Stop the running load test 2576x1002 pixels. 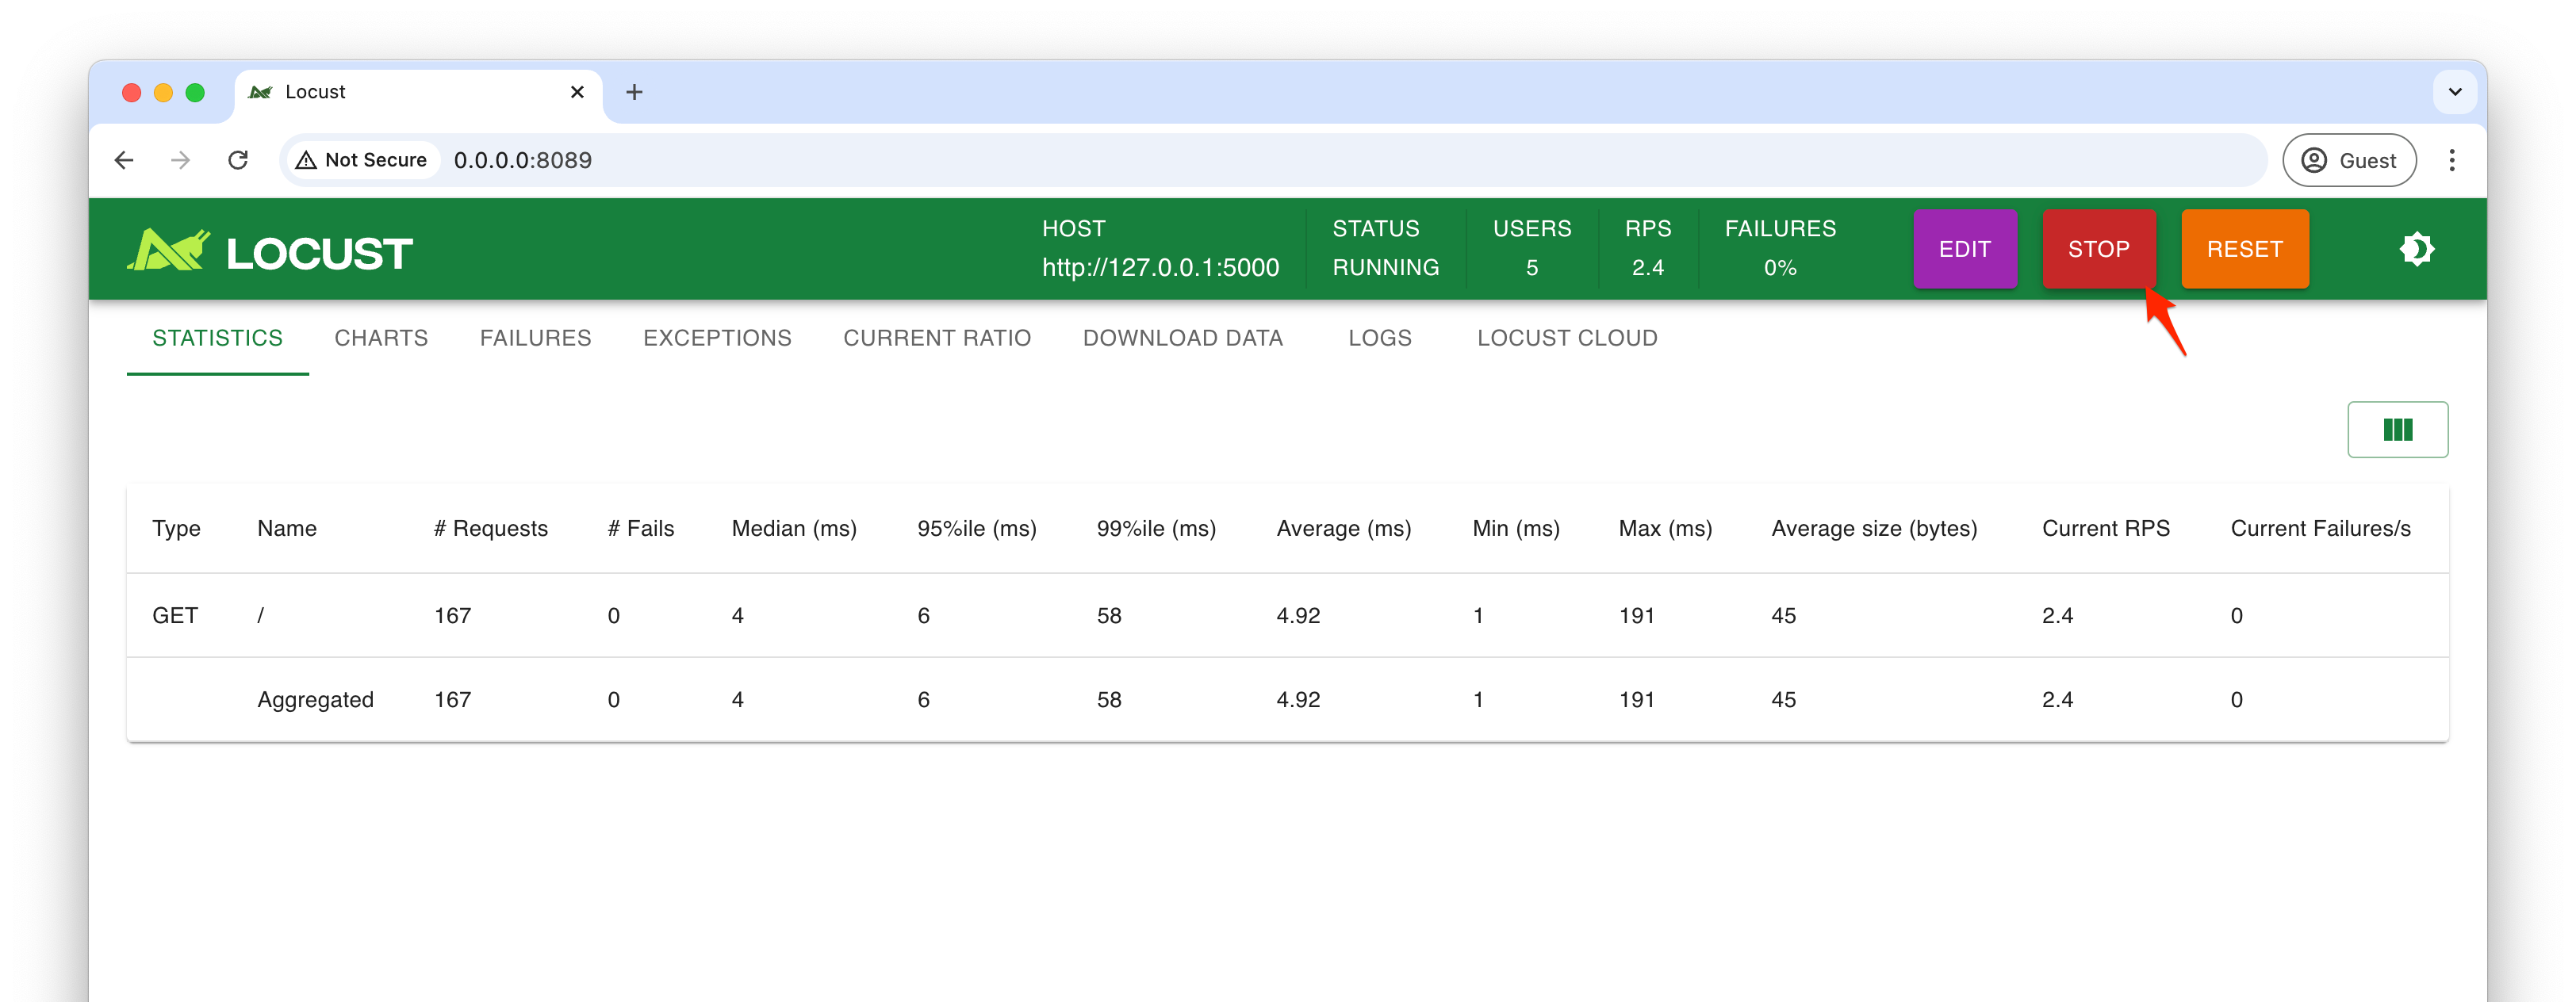(x=2098, y=249)
